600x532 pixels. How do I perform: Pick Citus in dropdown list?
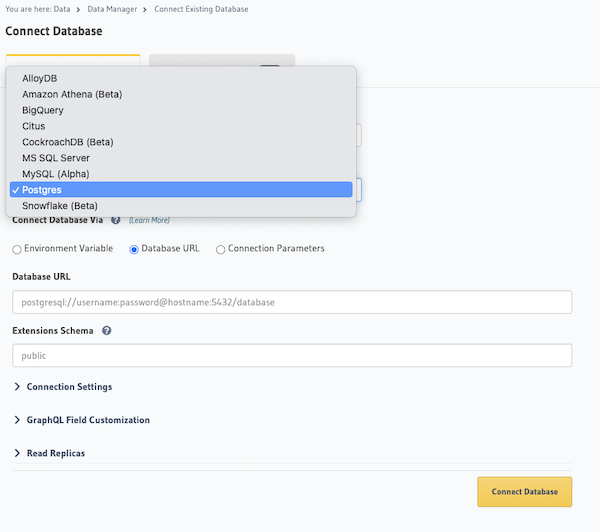click(x=181, y=126)
